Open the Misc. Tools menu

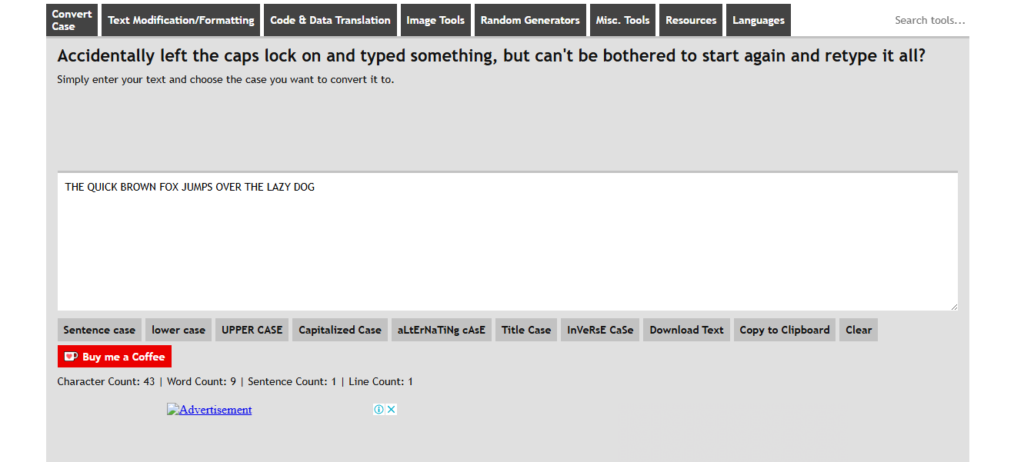(622, 20)
